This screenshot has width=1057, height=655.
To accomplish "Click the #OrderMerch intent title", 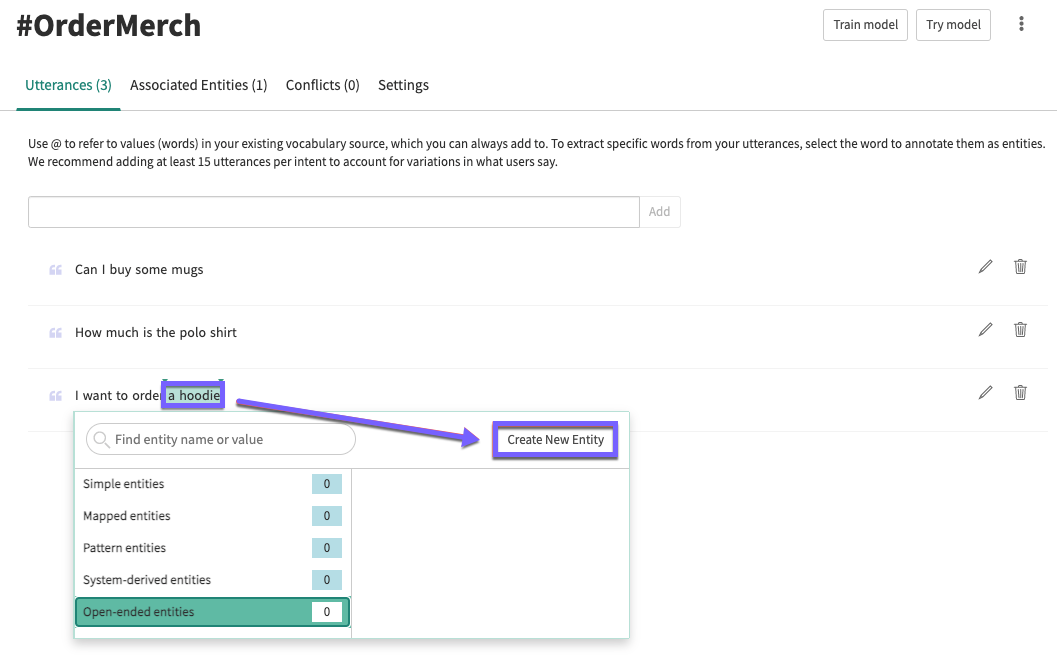I will click(x=109, y=26).
